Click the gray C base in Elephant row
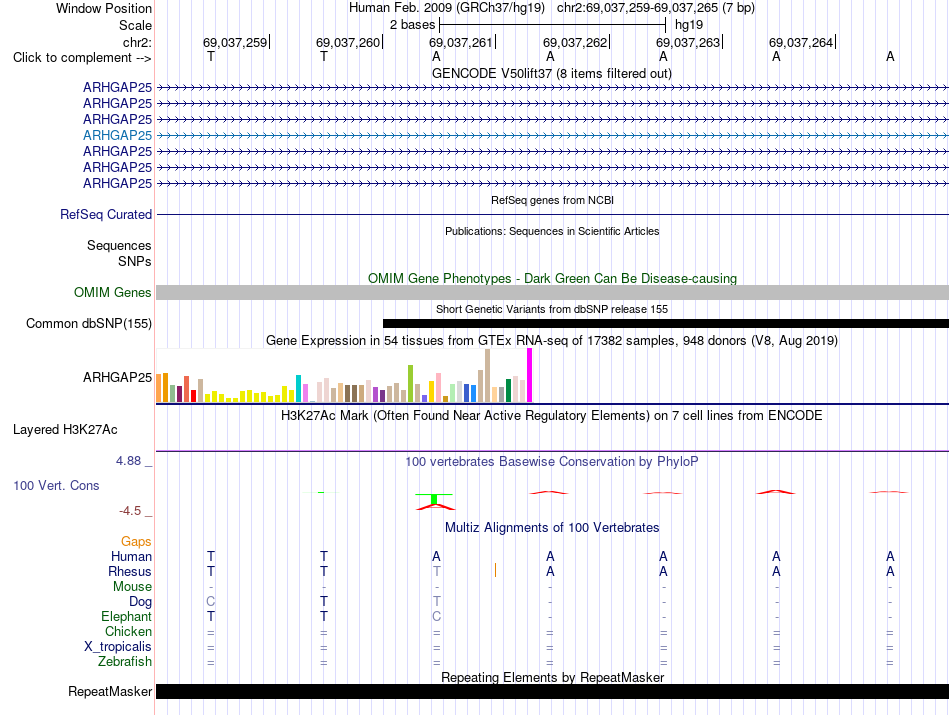 pos(436,616)
